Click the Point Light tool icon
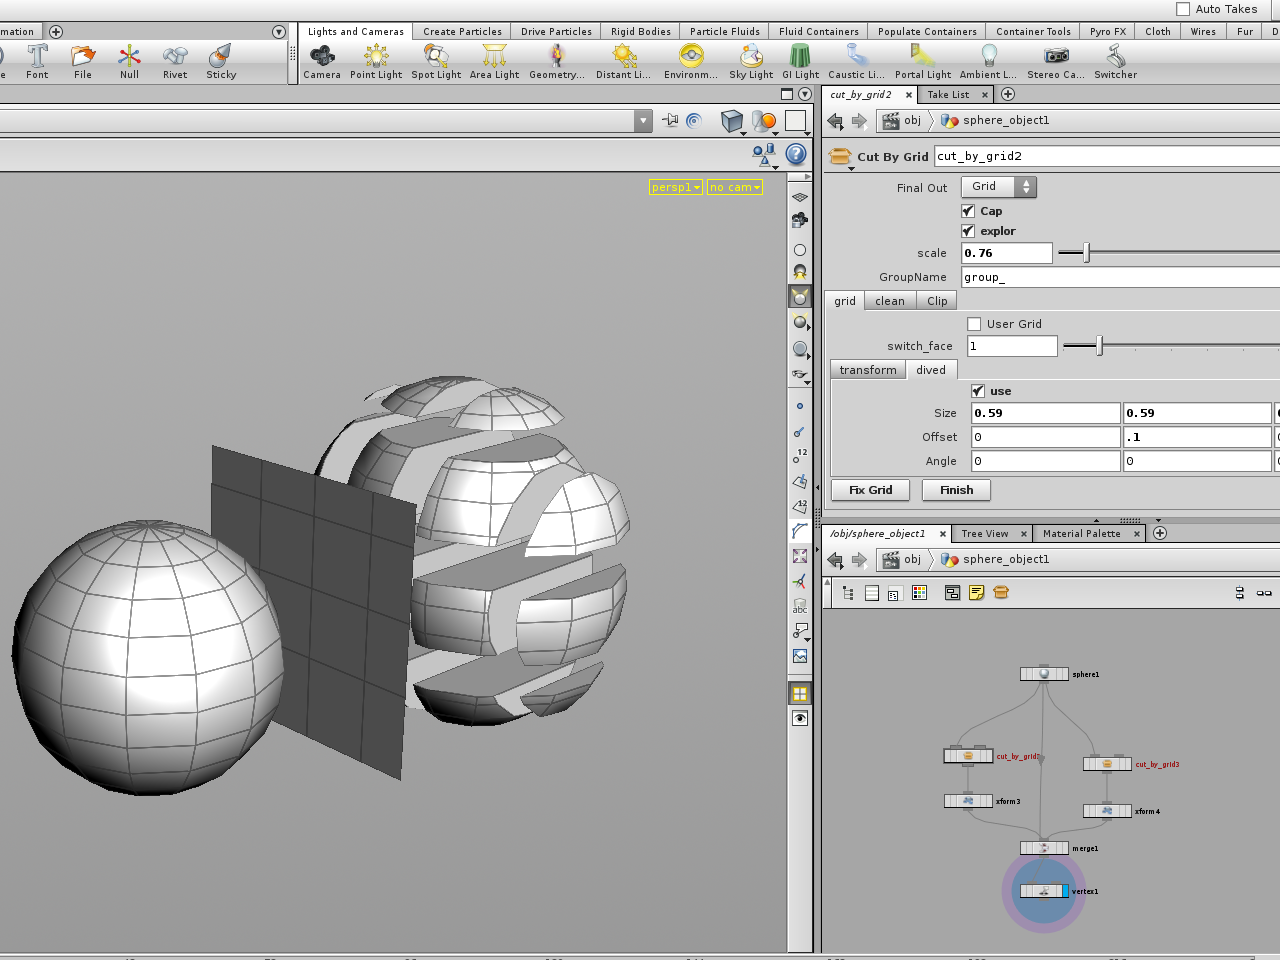 tap(376, 58)
